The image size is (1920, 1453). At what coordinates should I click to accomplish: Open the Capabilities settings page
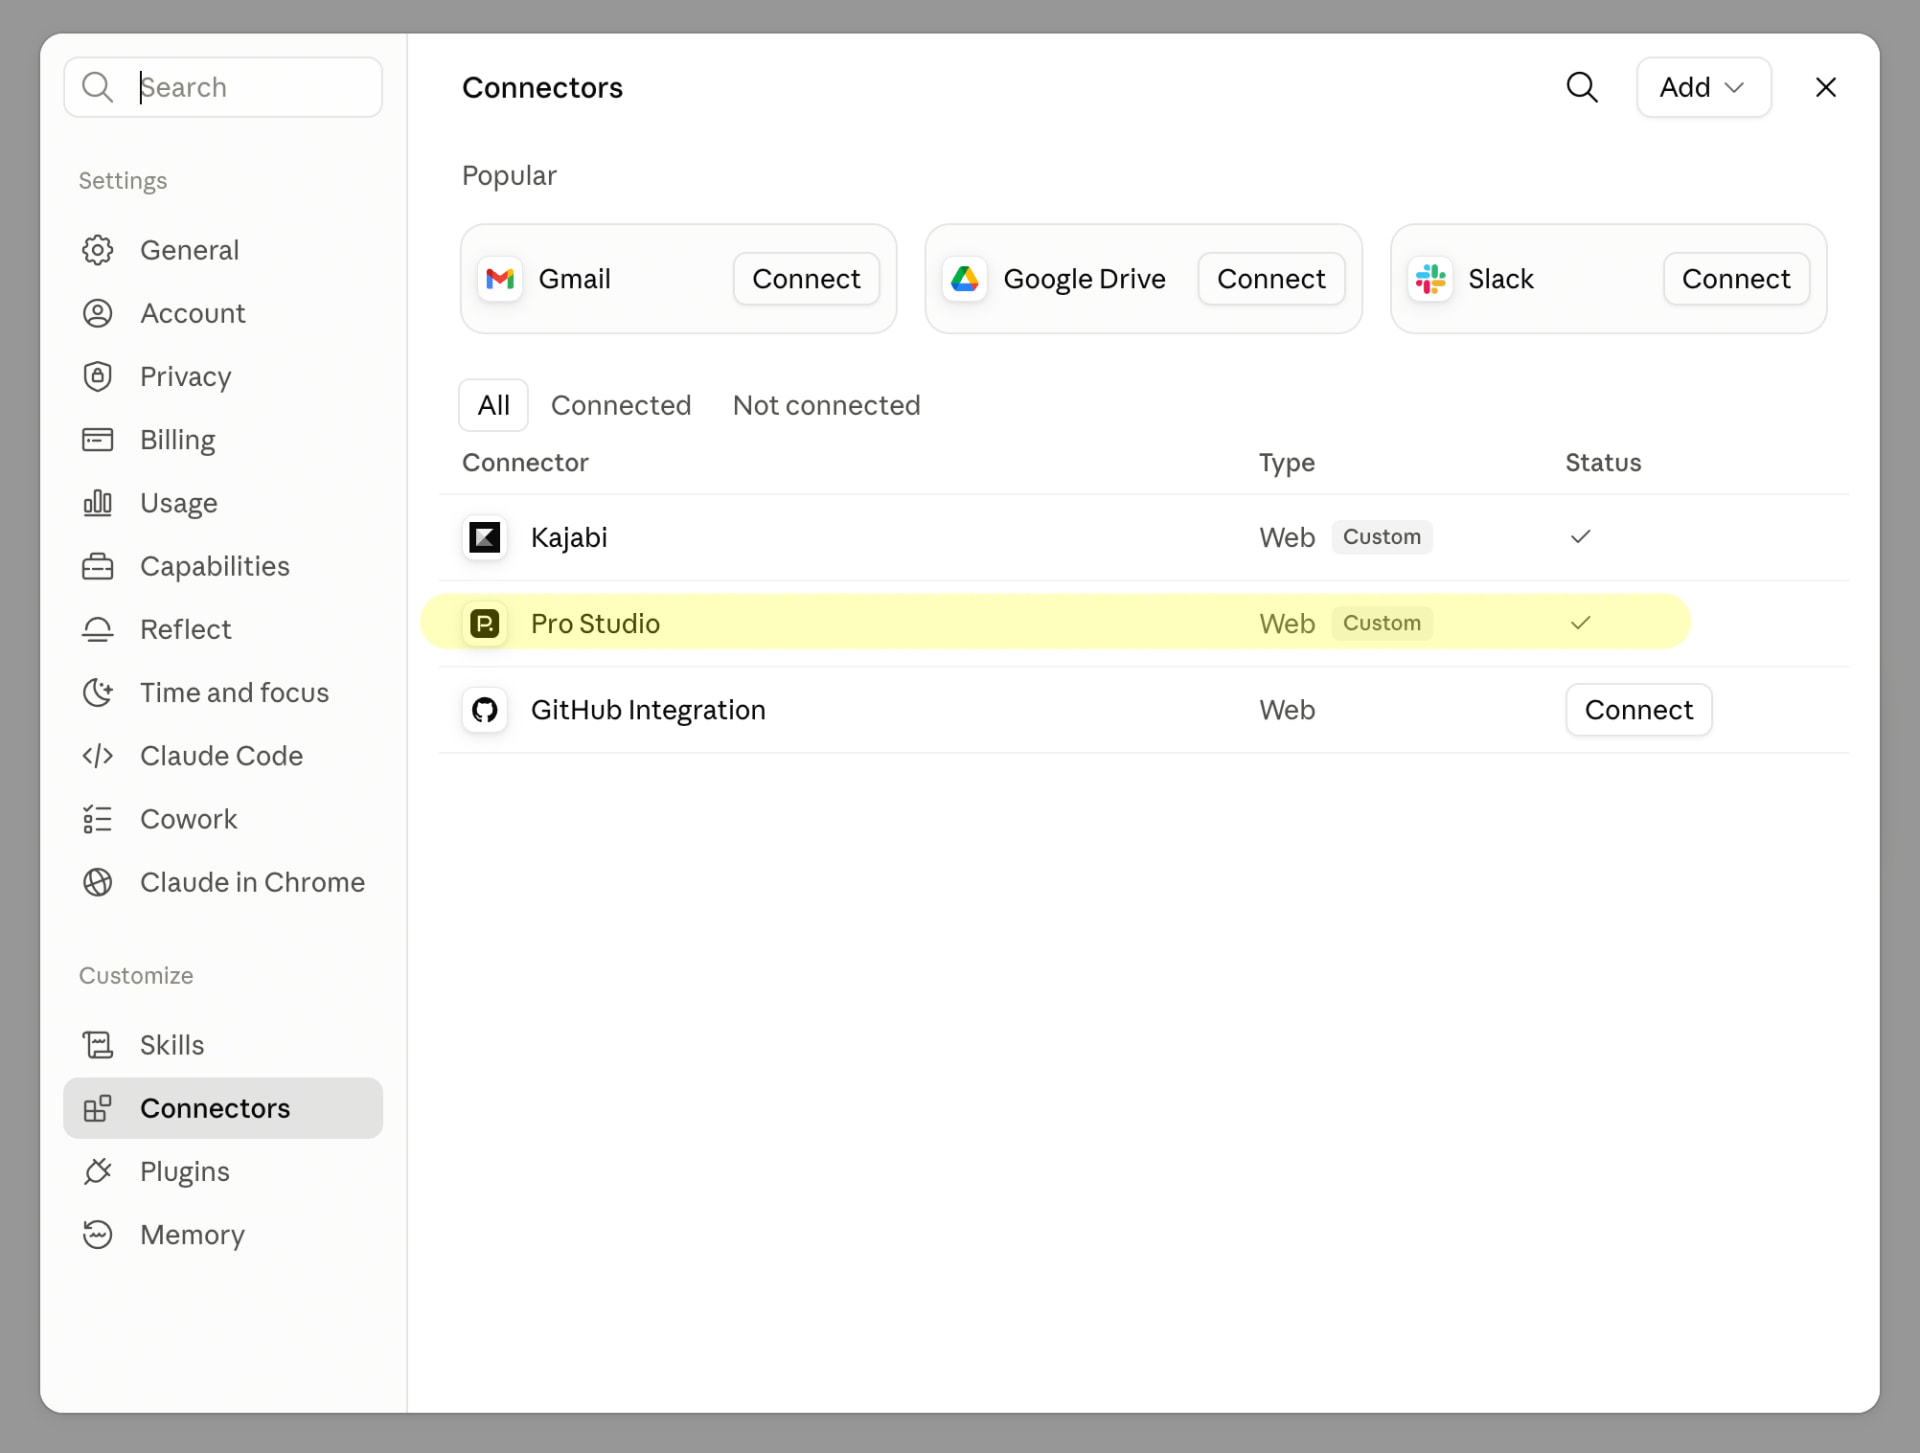click(x=223, y=566)
